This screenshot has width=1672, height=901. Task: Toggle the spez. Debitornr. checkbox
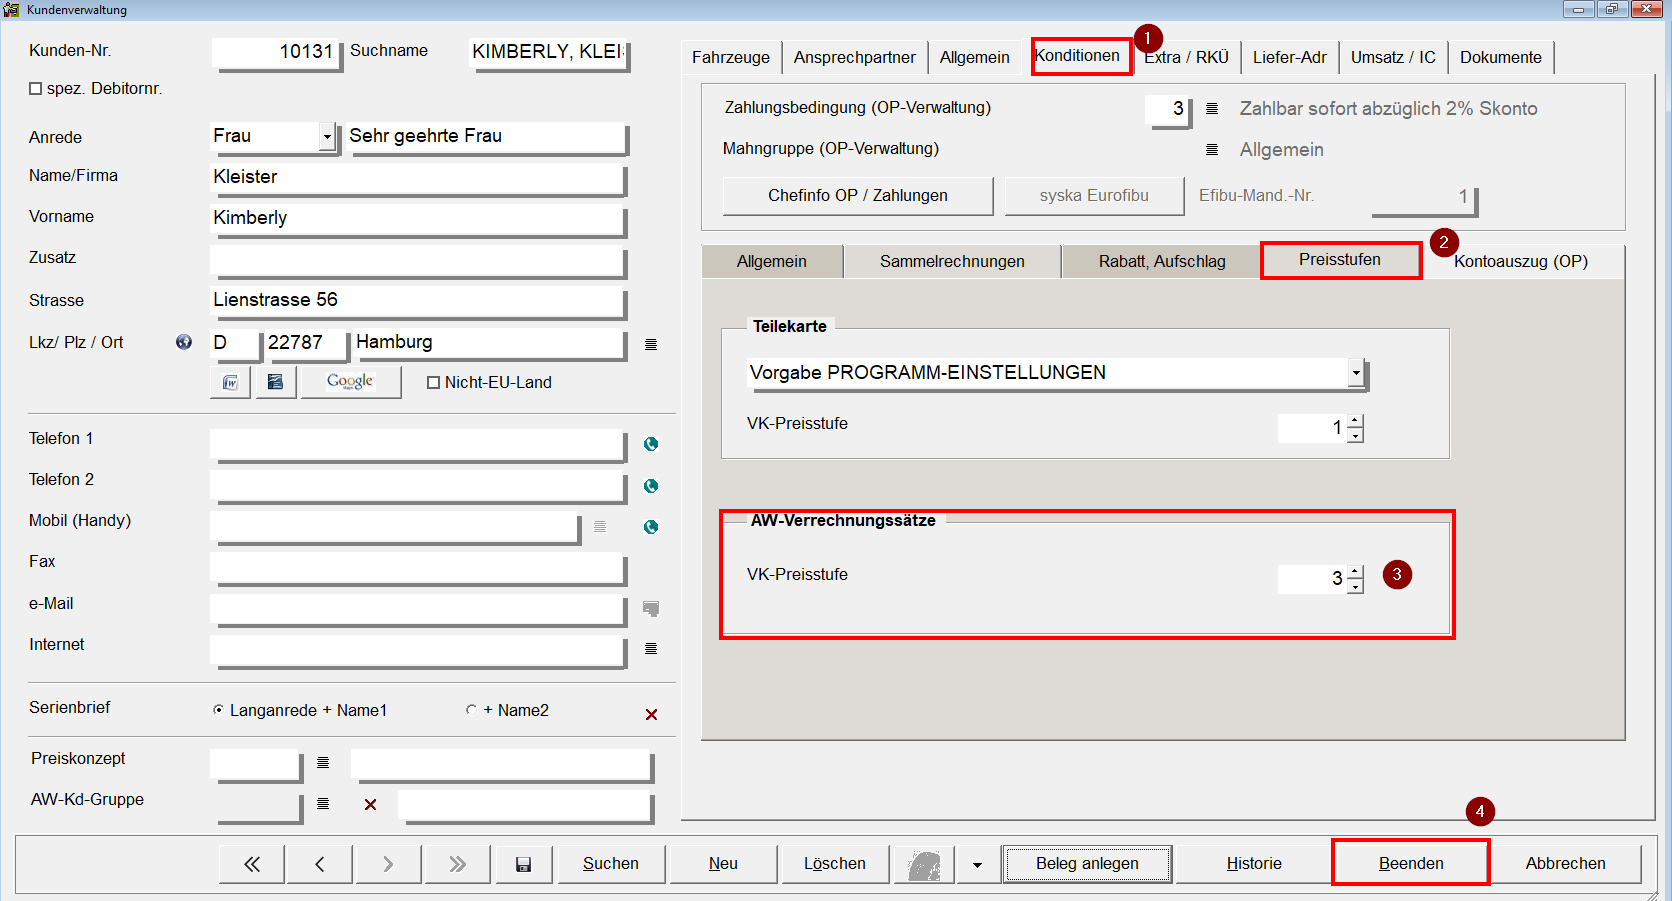pyautogui.click(x=36, y=89)
